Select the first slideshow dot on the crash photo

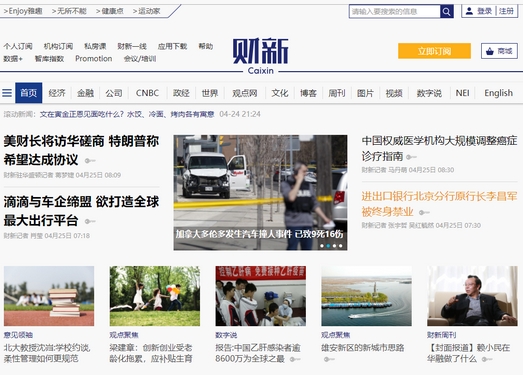point(322,246)
